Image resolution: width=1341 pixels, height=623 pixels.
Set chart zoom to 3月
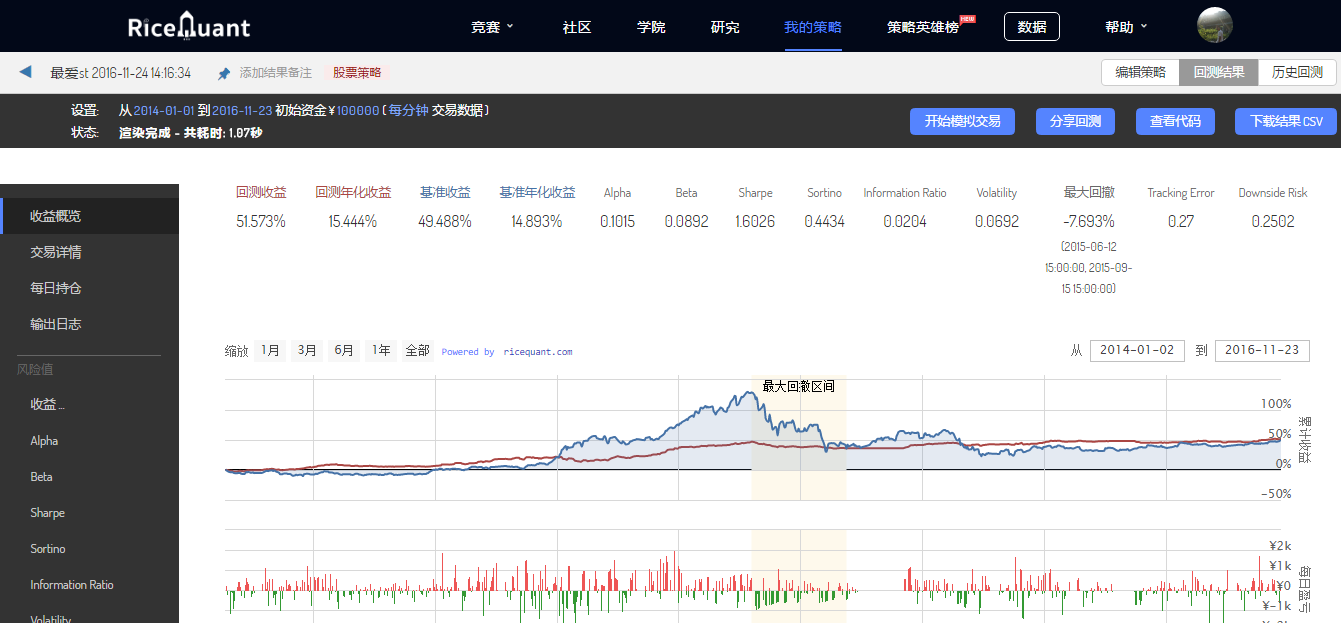click(307, 350)
